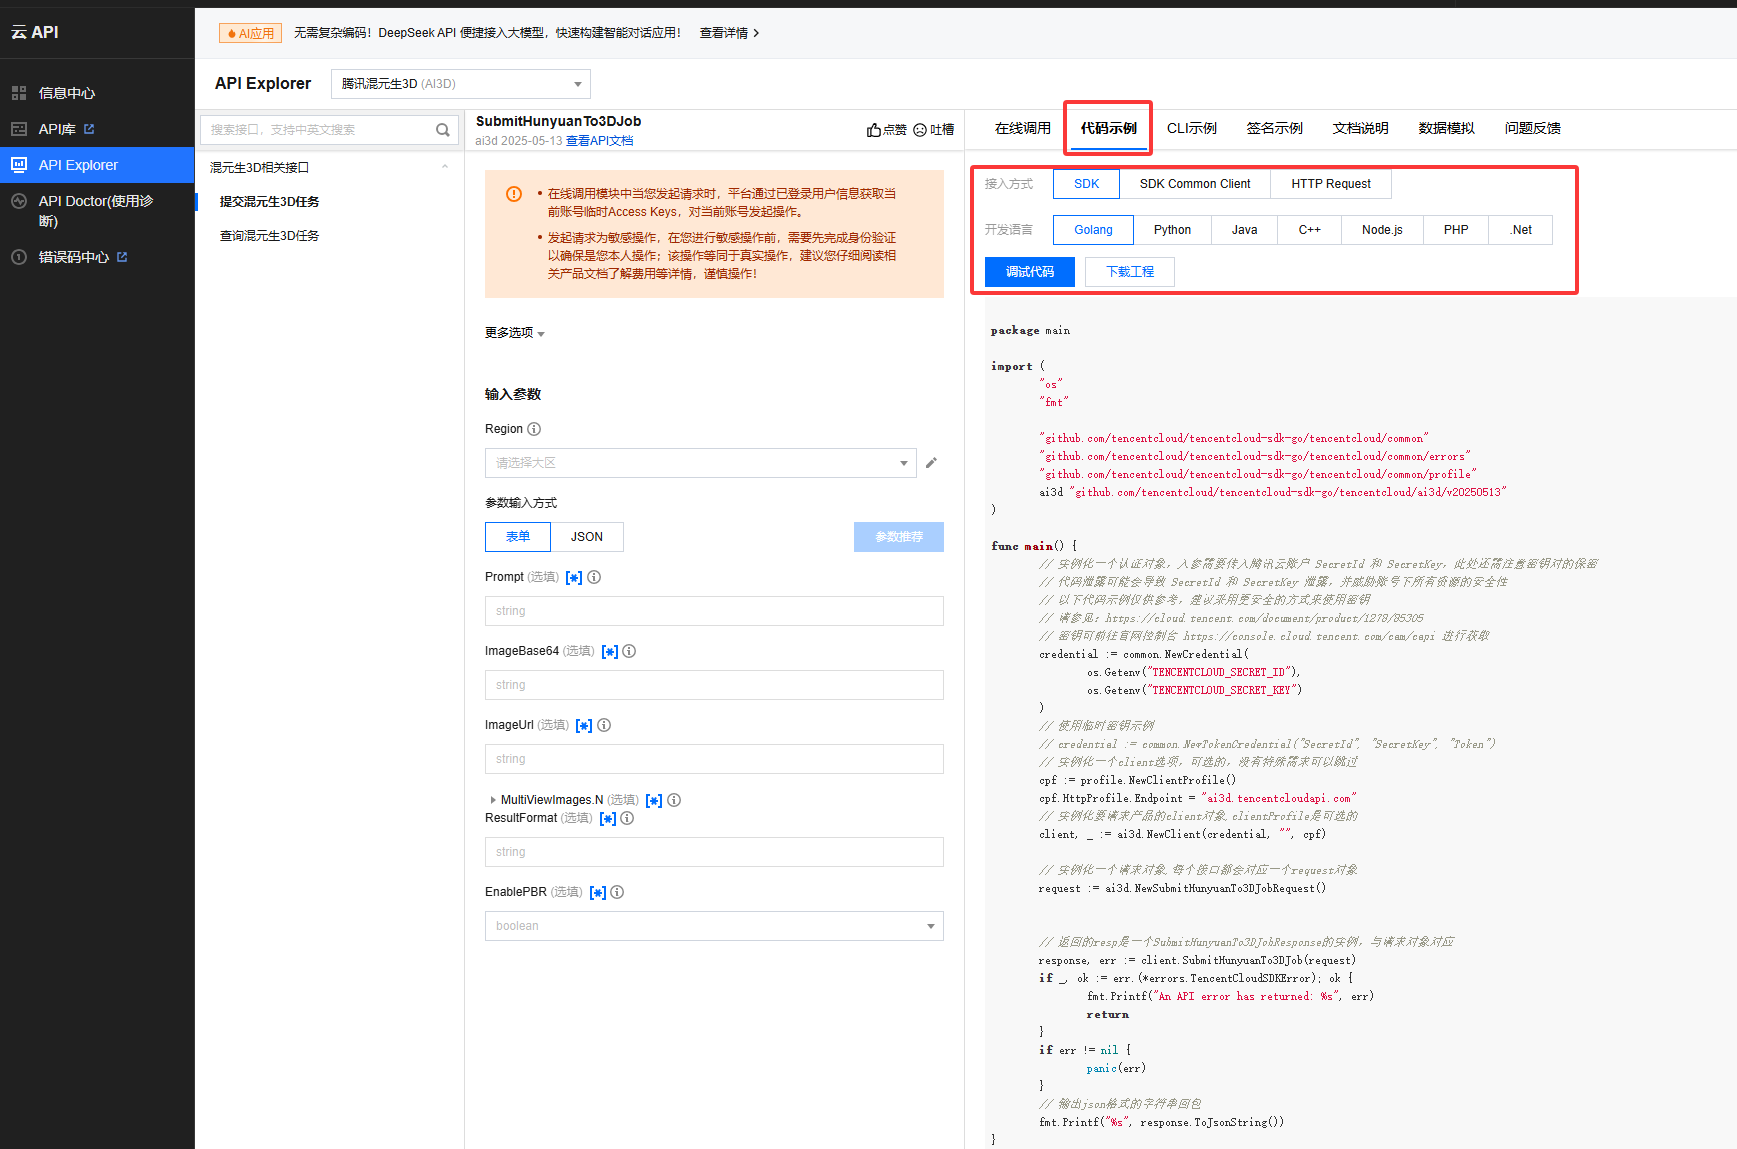This screenshot has height=1149, width=1737.
Task: Select C++ as development language
Action: (x=1310, y=230)
